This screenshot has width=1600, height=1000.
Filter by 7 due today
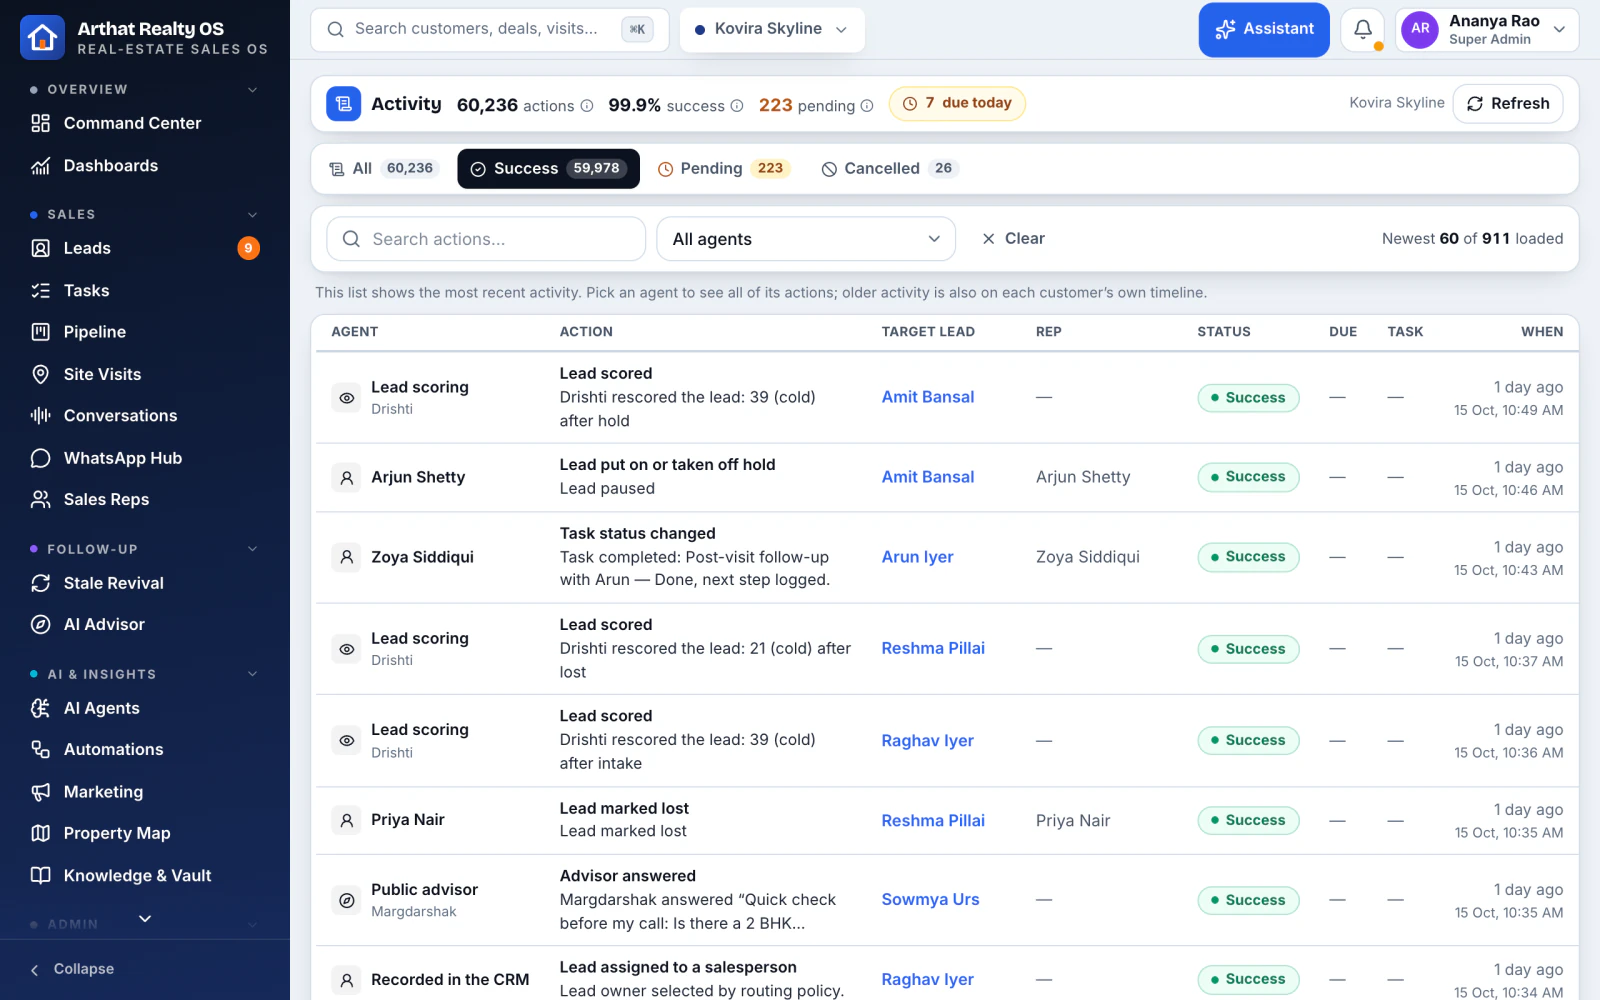point(957,103)
